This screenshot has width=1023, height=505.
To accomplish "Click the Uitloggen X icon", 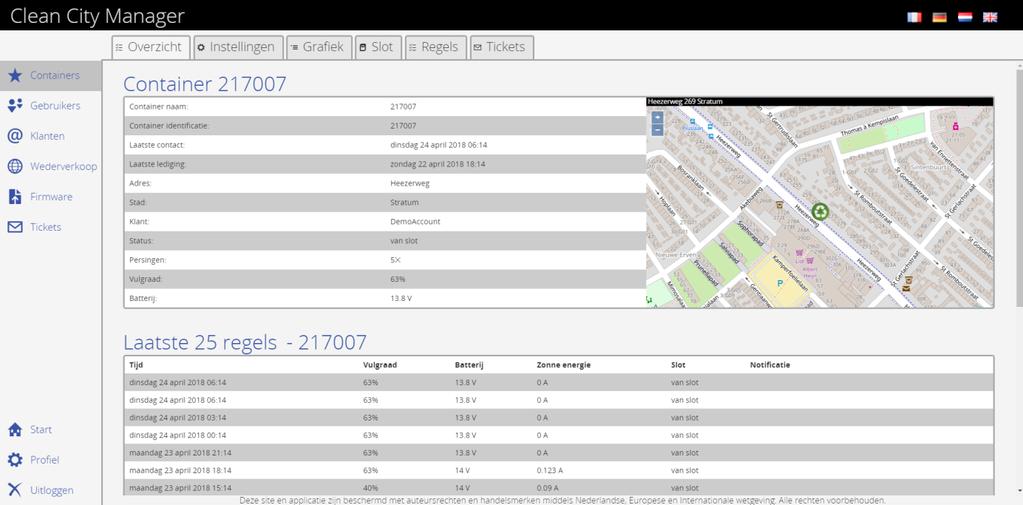I will click(x=15, y=490).
